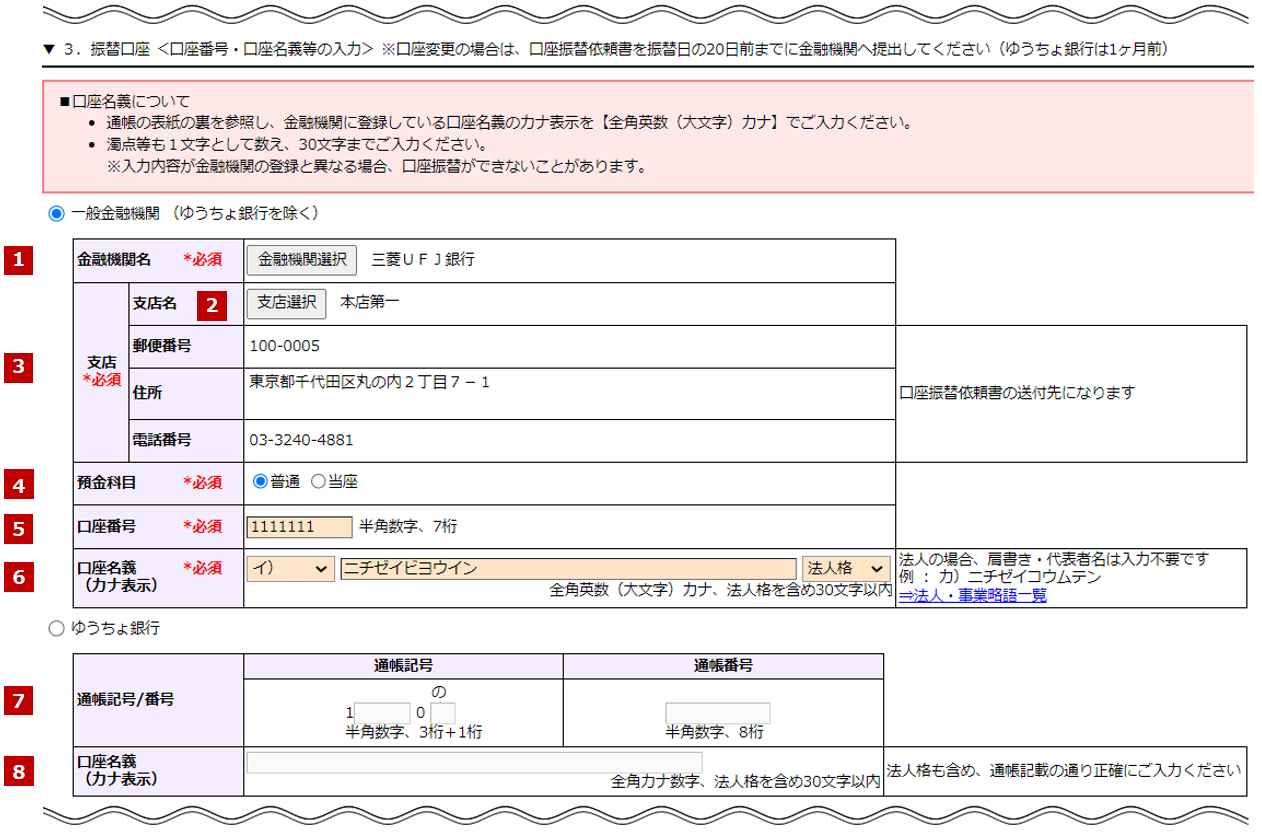Click red number marker 5

pyautogui.click(x=18, y=526)
